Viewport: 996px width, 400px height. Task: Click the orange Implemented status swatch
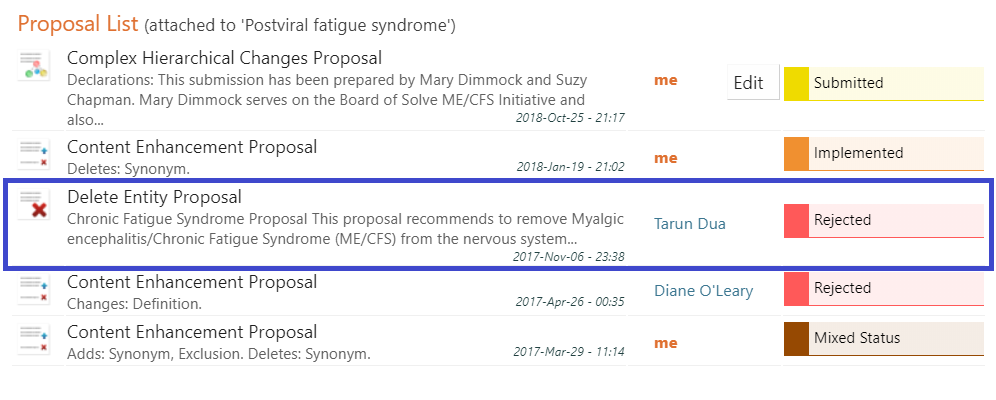[796, 153]
